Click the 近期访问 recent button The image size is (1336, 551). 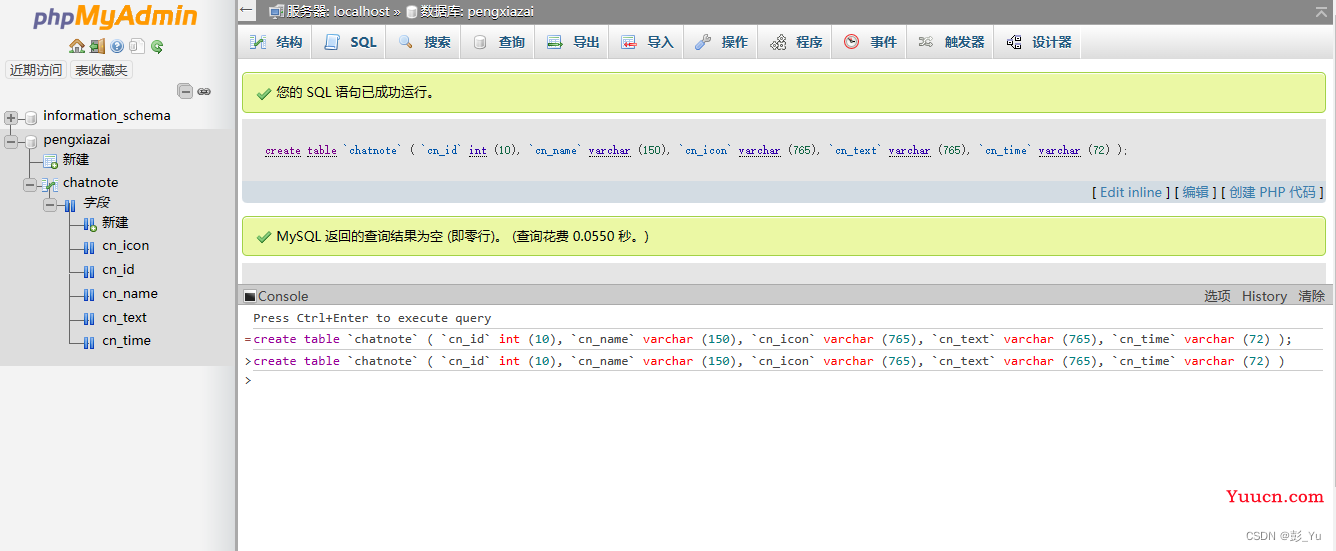point(36,70)
